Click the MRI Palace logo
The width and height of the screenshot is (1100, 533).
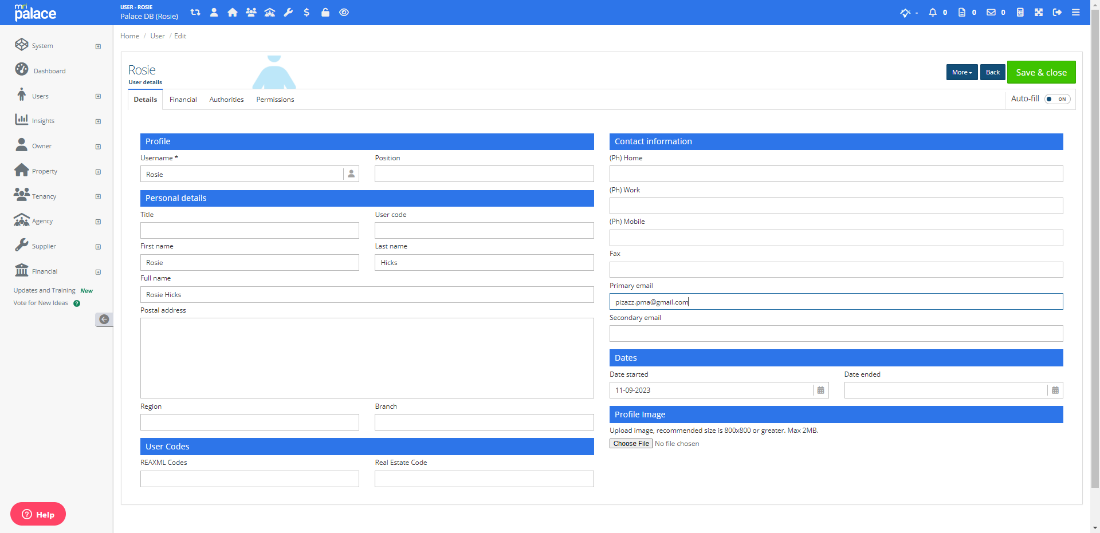(x=35, y=12)
